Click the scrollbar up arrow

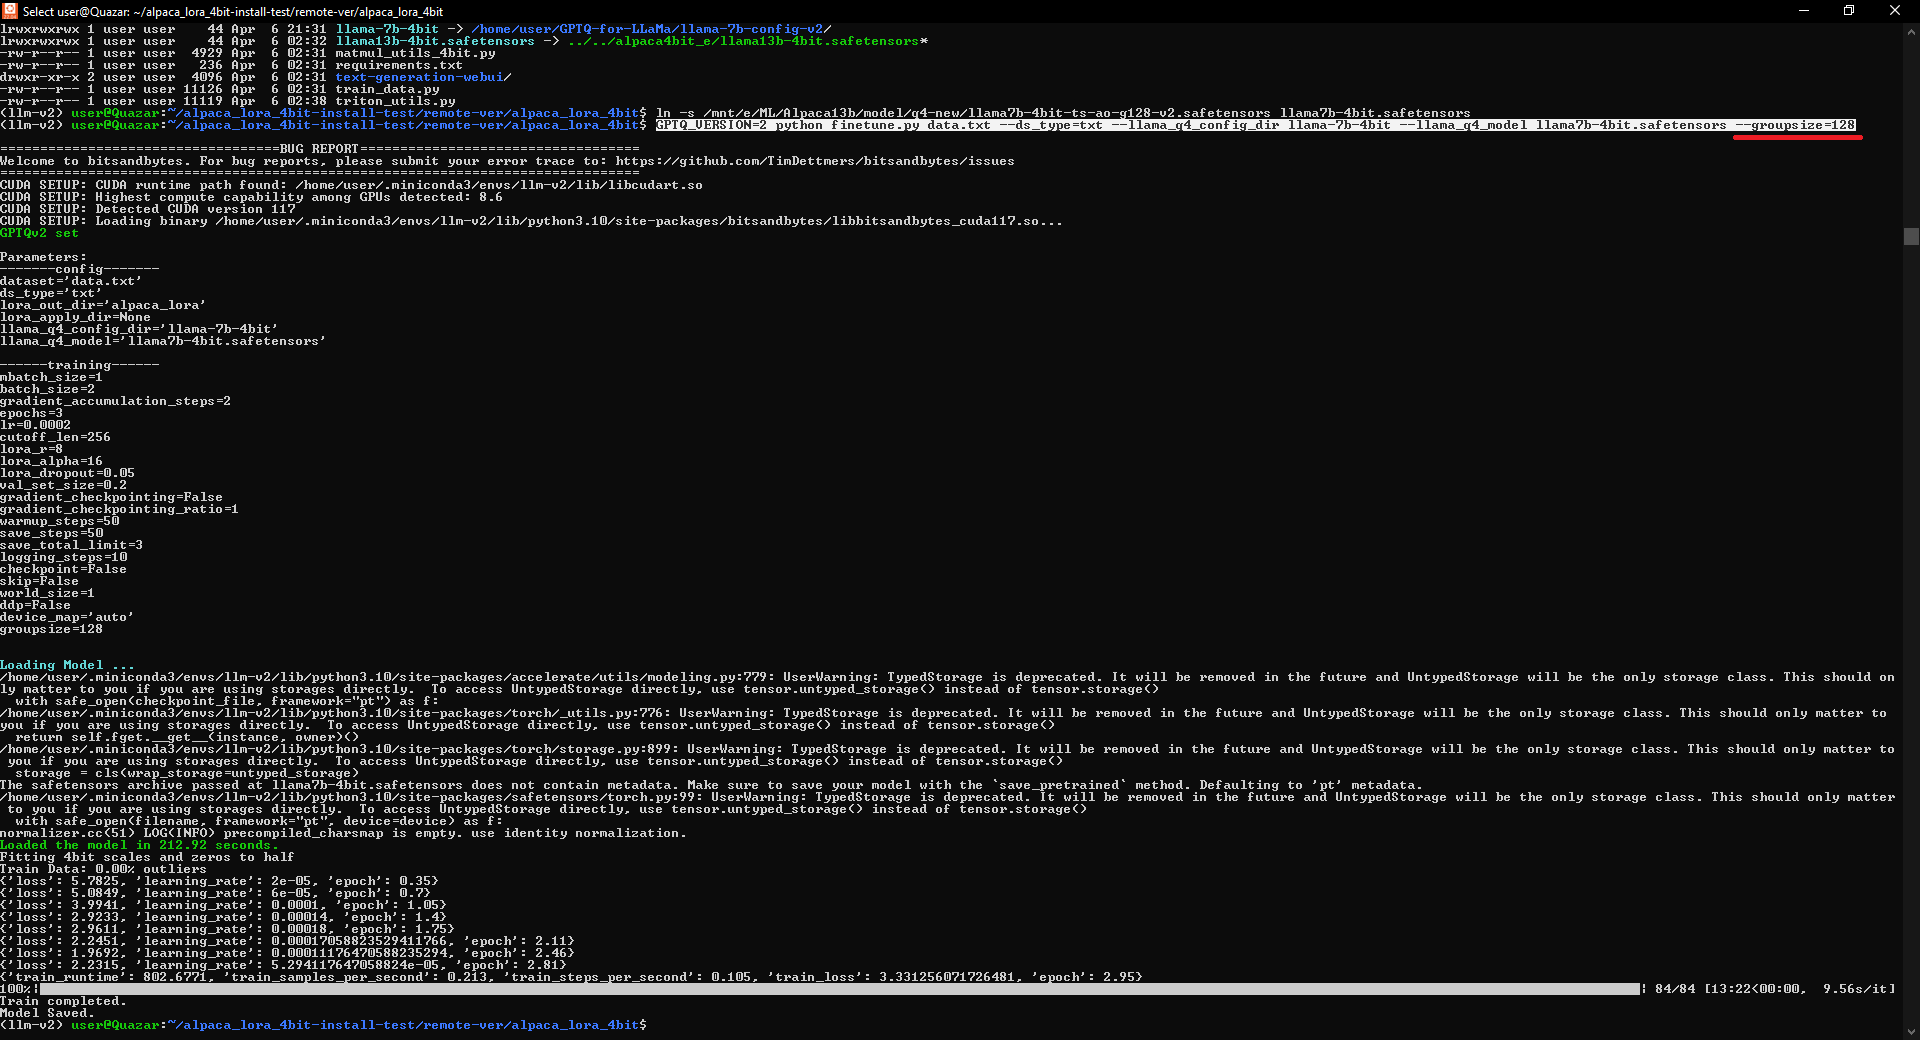pyautogui.click(x=1911, y=32)
